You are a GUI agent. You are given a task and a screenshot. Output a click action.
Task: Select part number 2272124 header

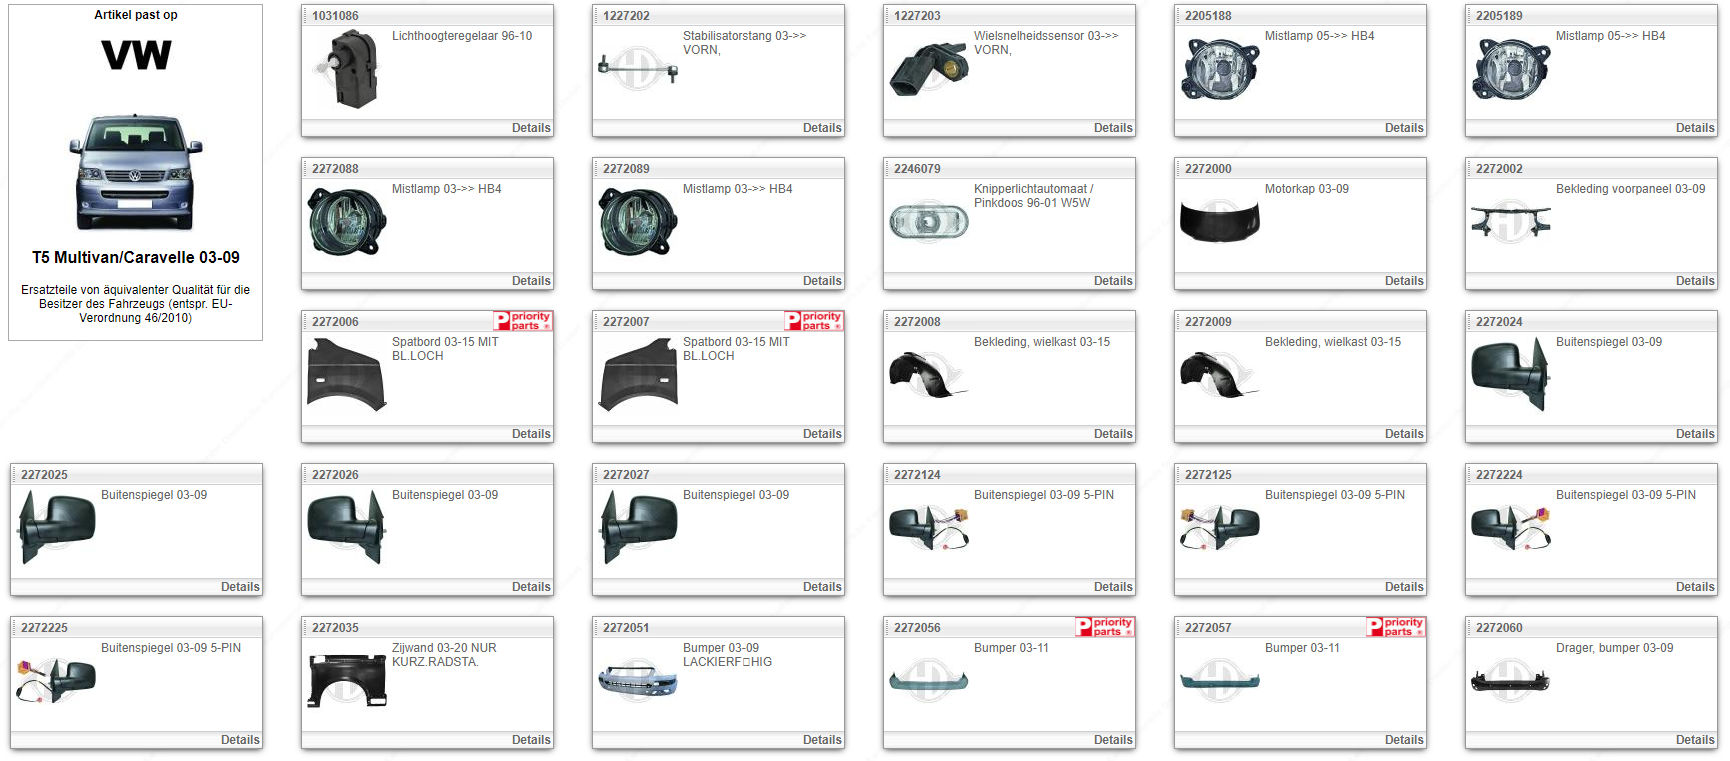917,475
